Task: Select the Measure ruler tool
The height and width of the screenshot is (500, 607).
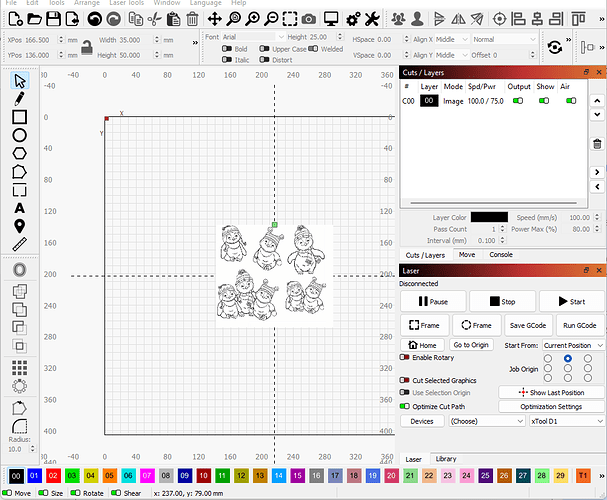Action: click(x=19, y=244)
